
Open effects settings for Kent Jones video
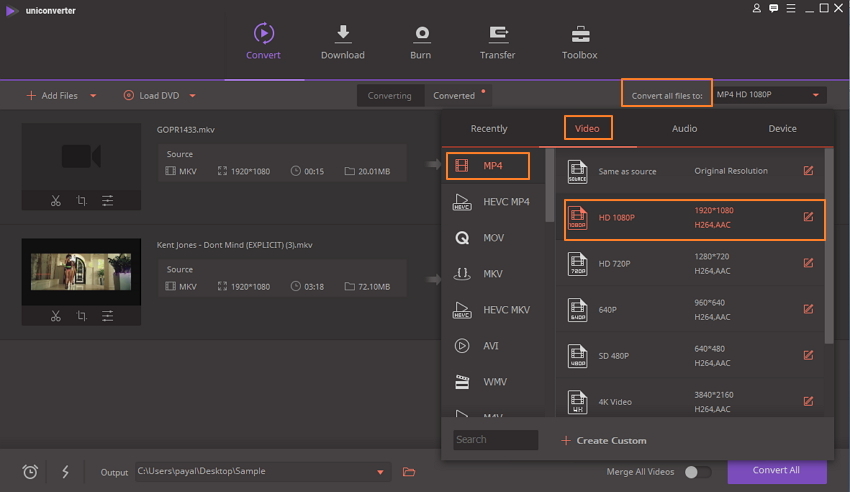[x=107, y=316]
